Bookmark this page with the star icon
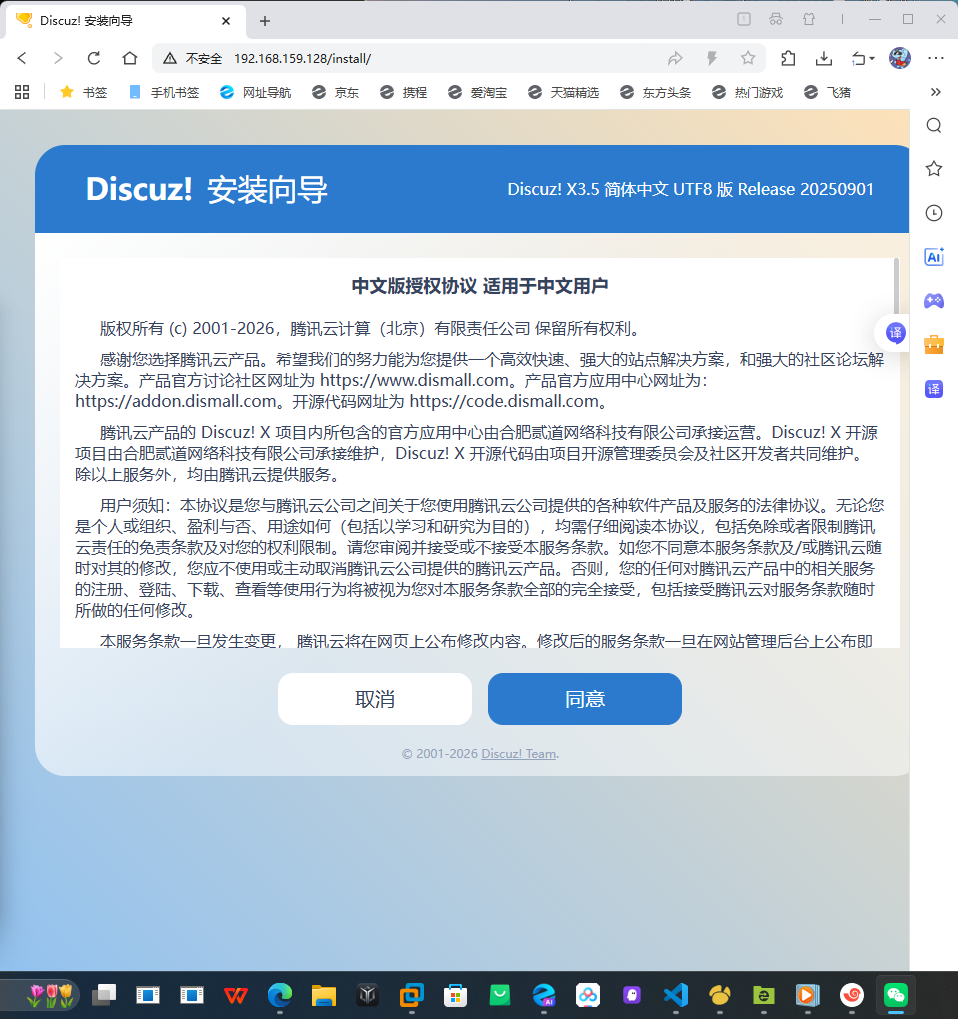958x1019 pixels. (x=748, y=58)
